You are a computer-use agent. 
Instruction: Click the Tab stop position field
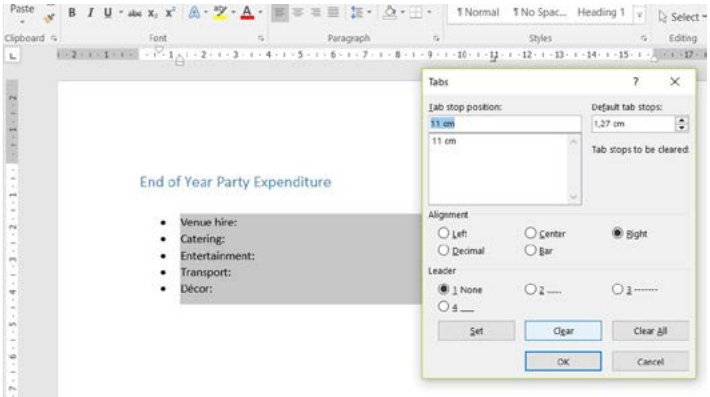click(505, 124)
